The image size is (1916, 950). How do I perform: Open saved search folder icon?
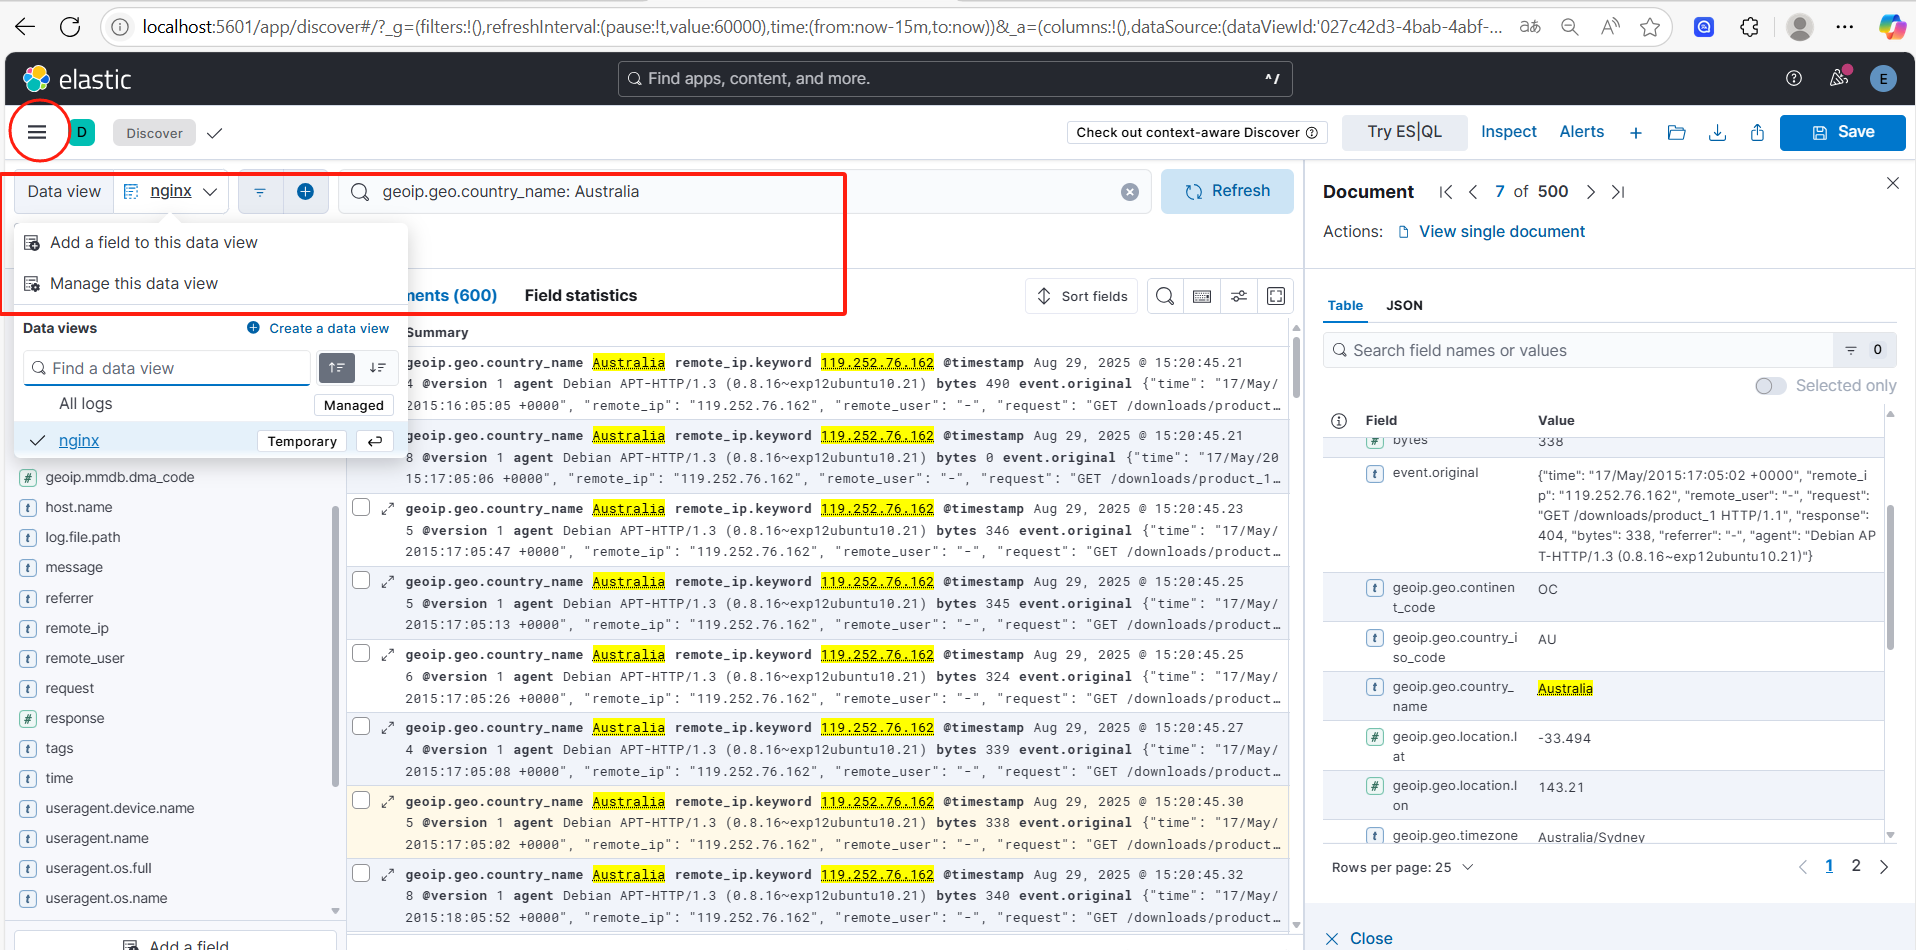pos(1677,132)
